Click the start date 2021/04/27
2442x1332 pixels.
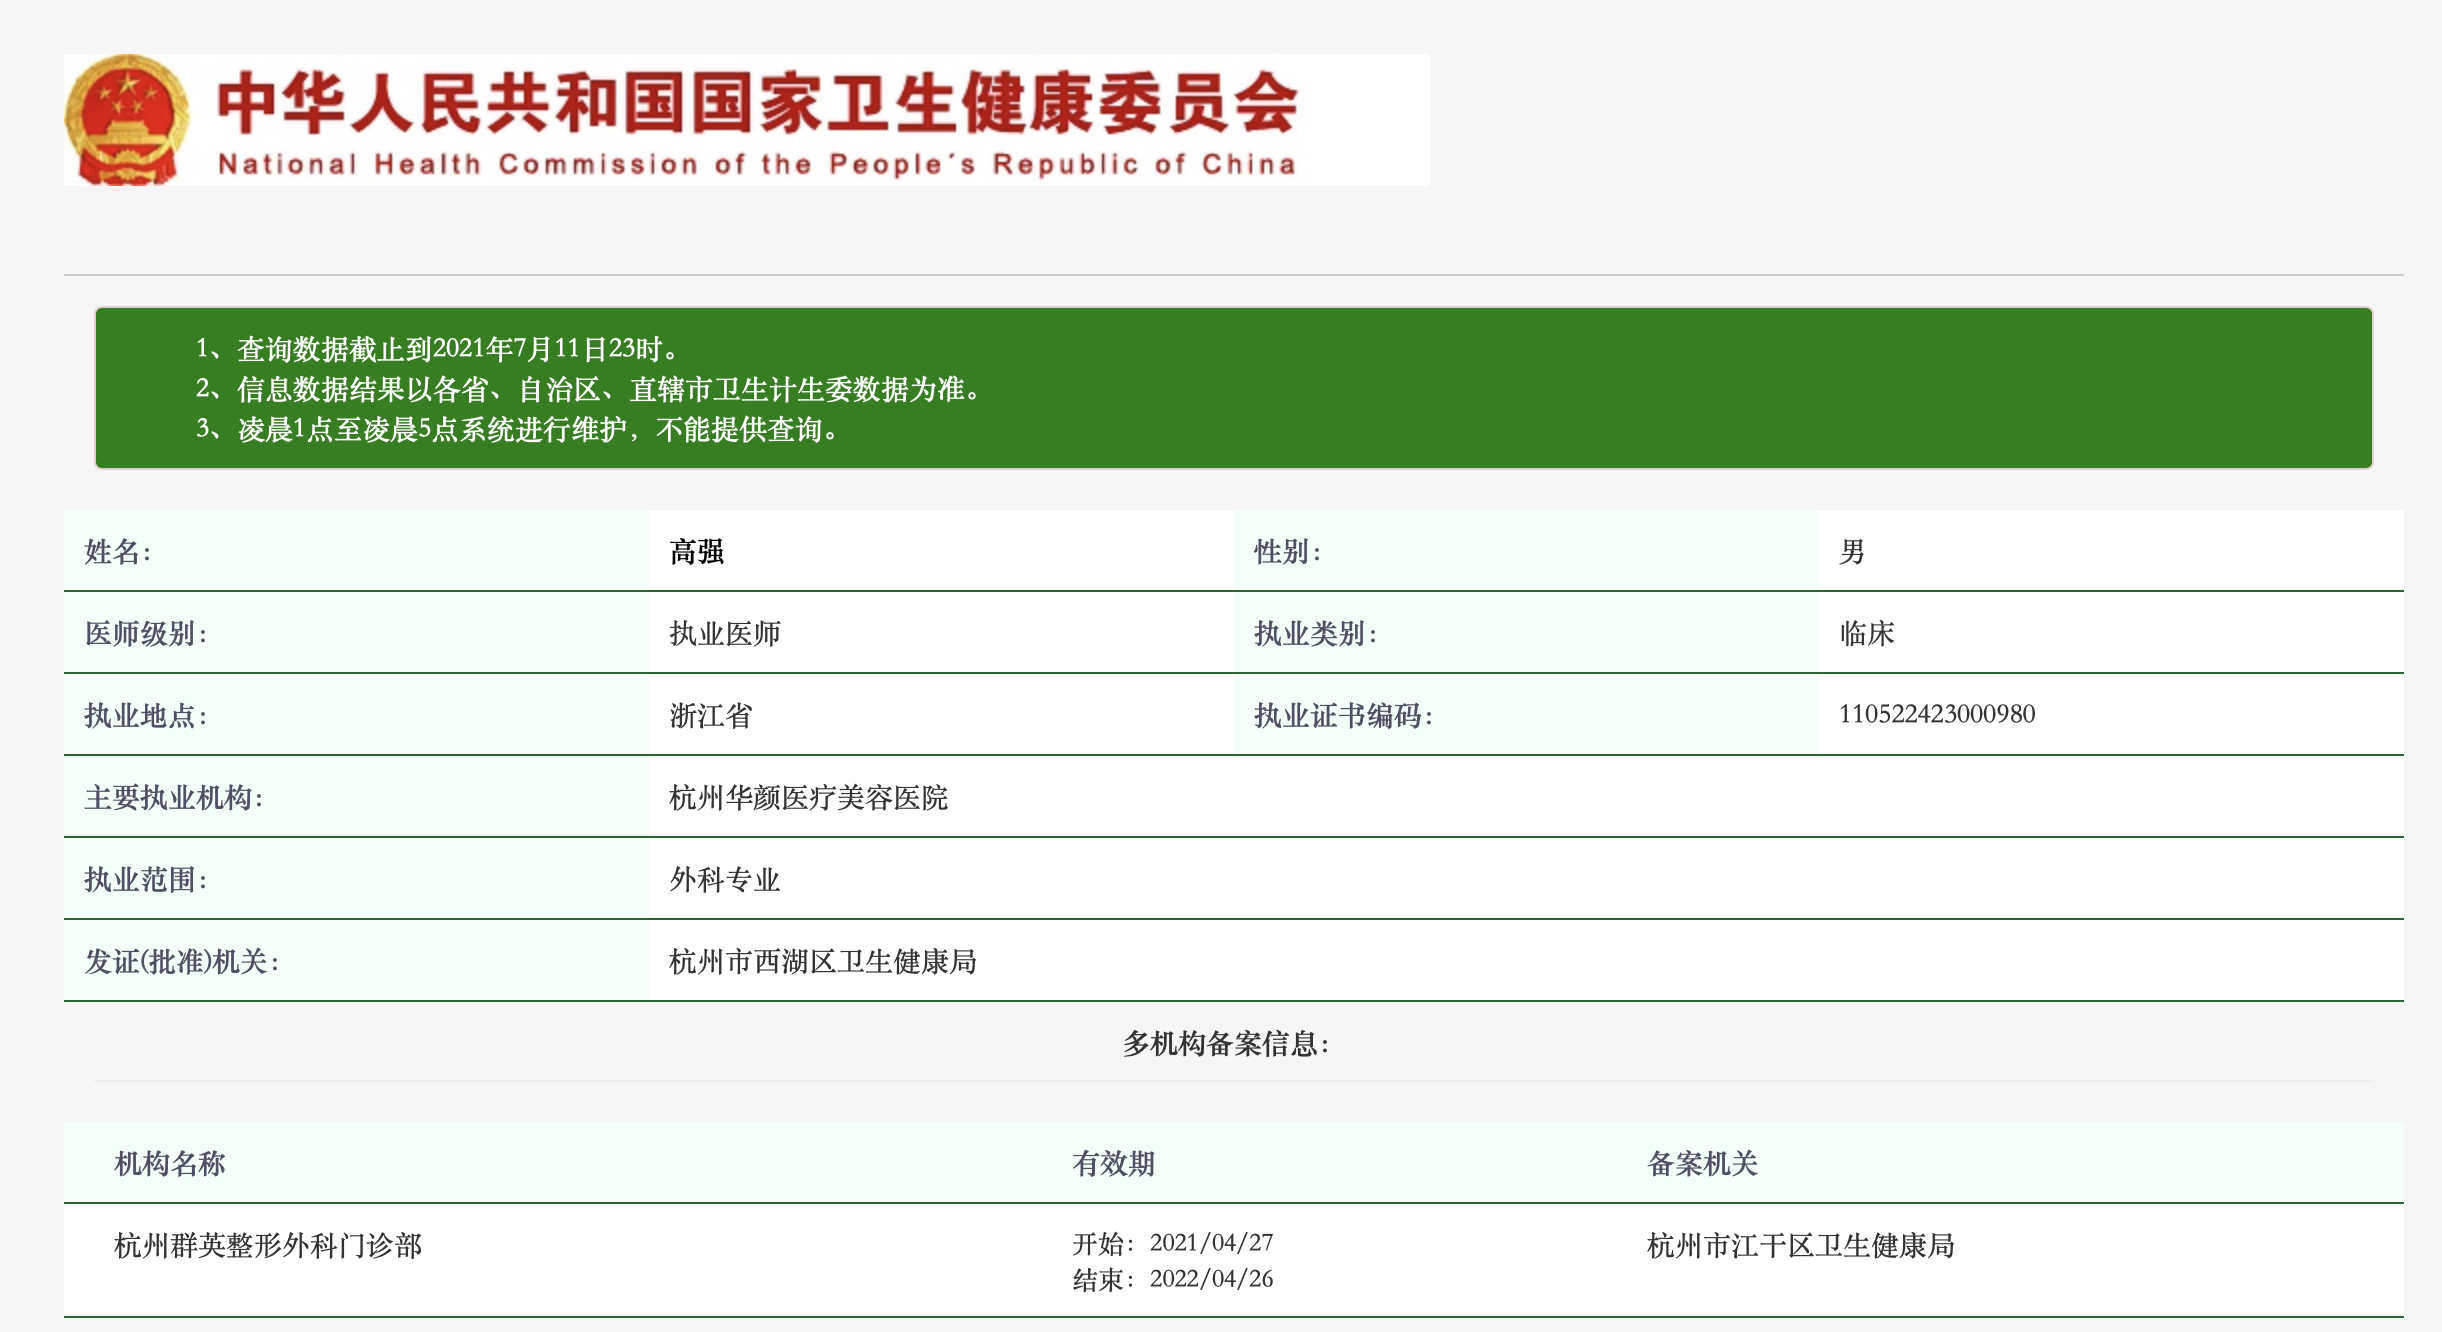1211,1243
